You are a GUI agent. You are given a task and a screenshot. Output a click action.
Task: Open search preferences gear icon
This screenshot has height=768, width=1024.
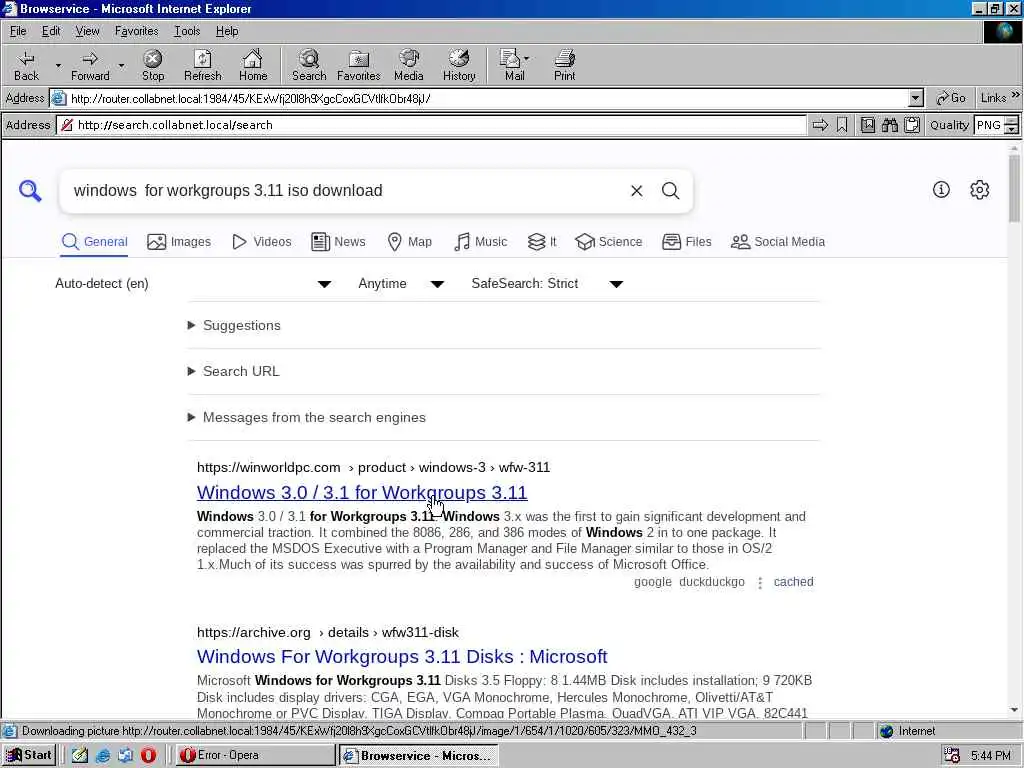[980, 189]
